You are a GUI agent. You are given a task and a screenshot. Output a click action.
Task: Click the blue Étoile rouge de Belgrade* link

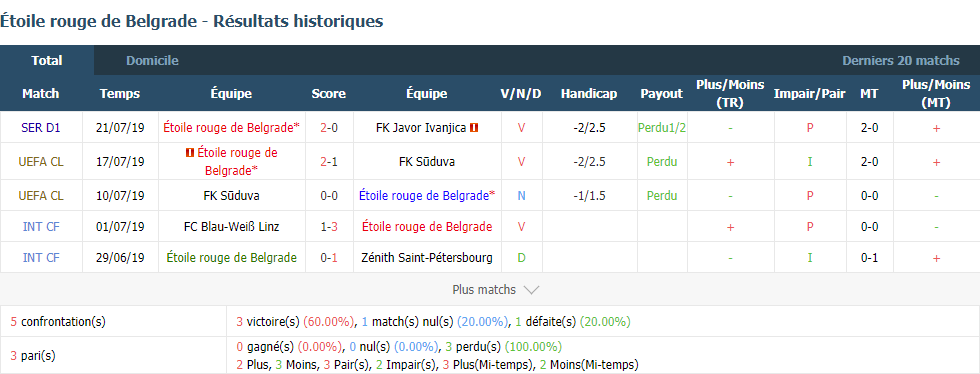point(427,196)
